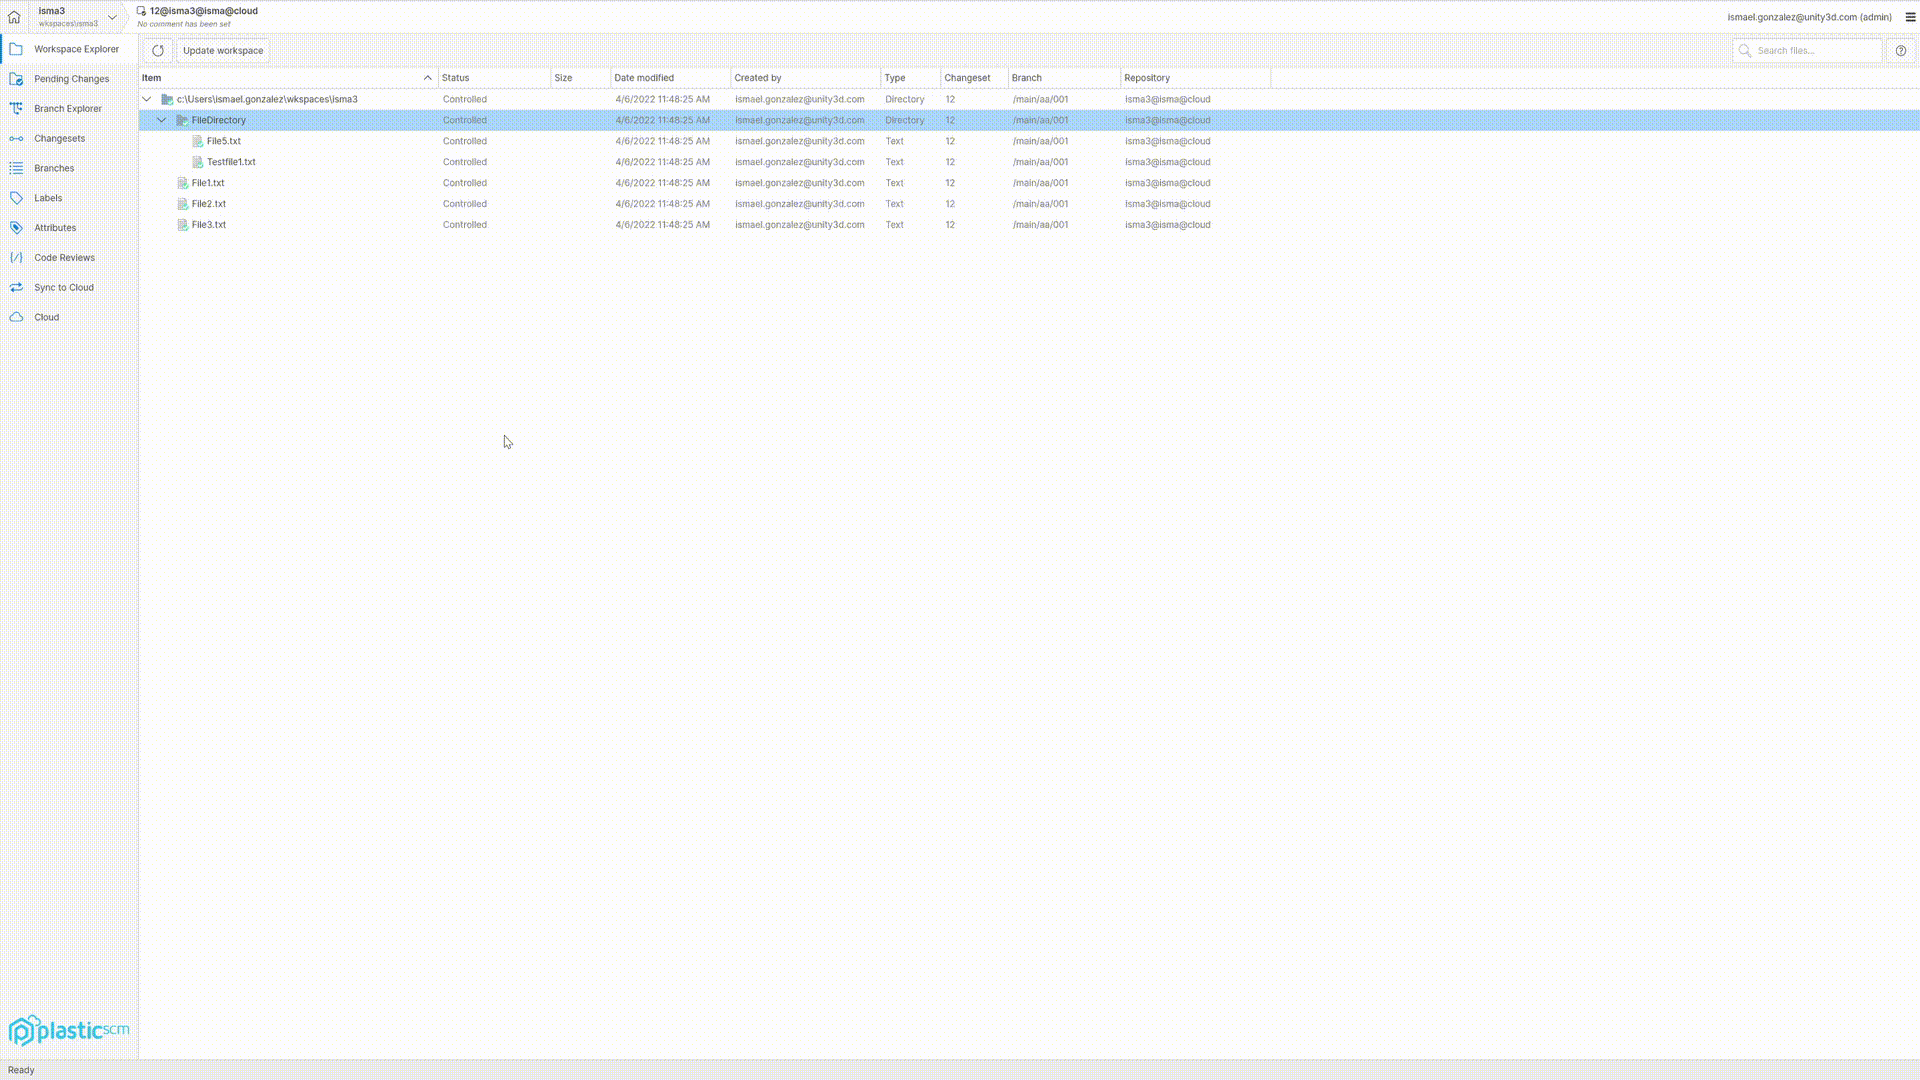Viewport: 1920px width, 1080px height.
Task: Open the Sync to Cloud view
Action: pyautogui.click(x=64, y=287)
